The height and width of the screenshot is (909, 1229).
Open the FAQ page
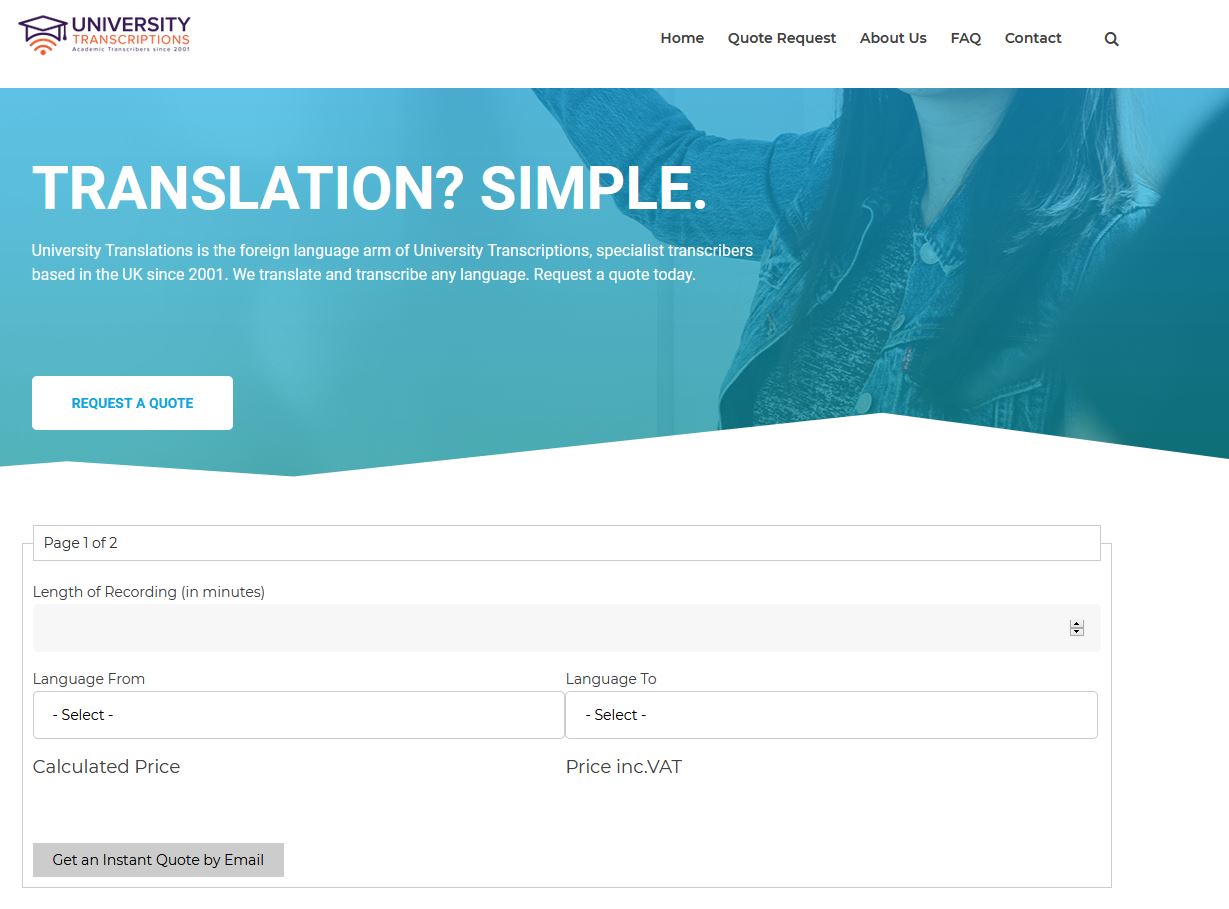965,38
